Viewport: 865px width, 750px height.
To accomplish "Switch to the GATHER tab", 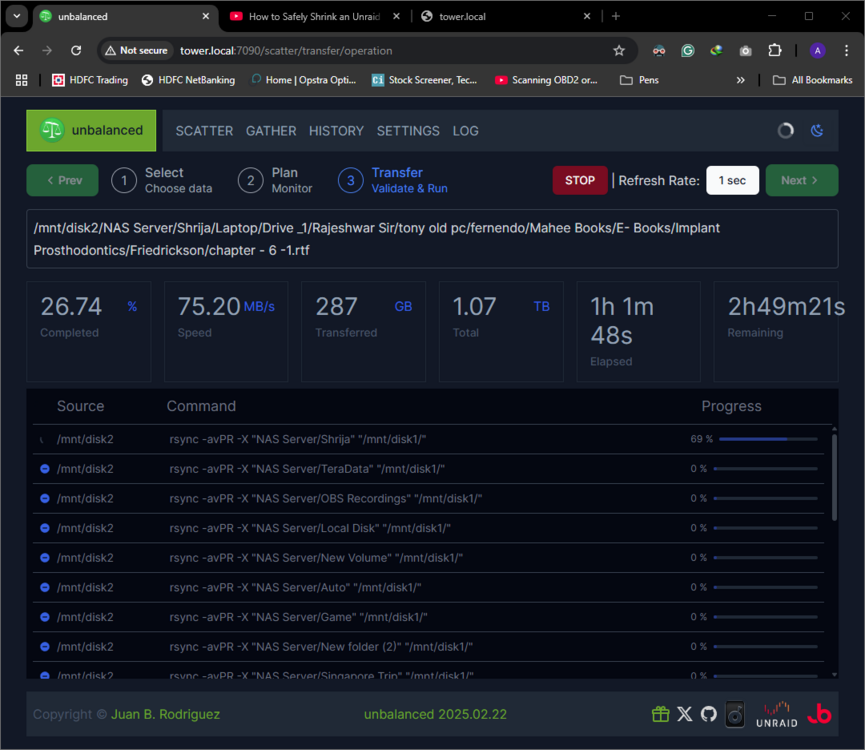I will (271, 131).
